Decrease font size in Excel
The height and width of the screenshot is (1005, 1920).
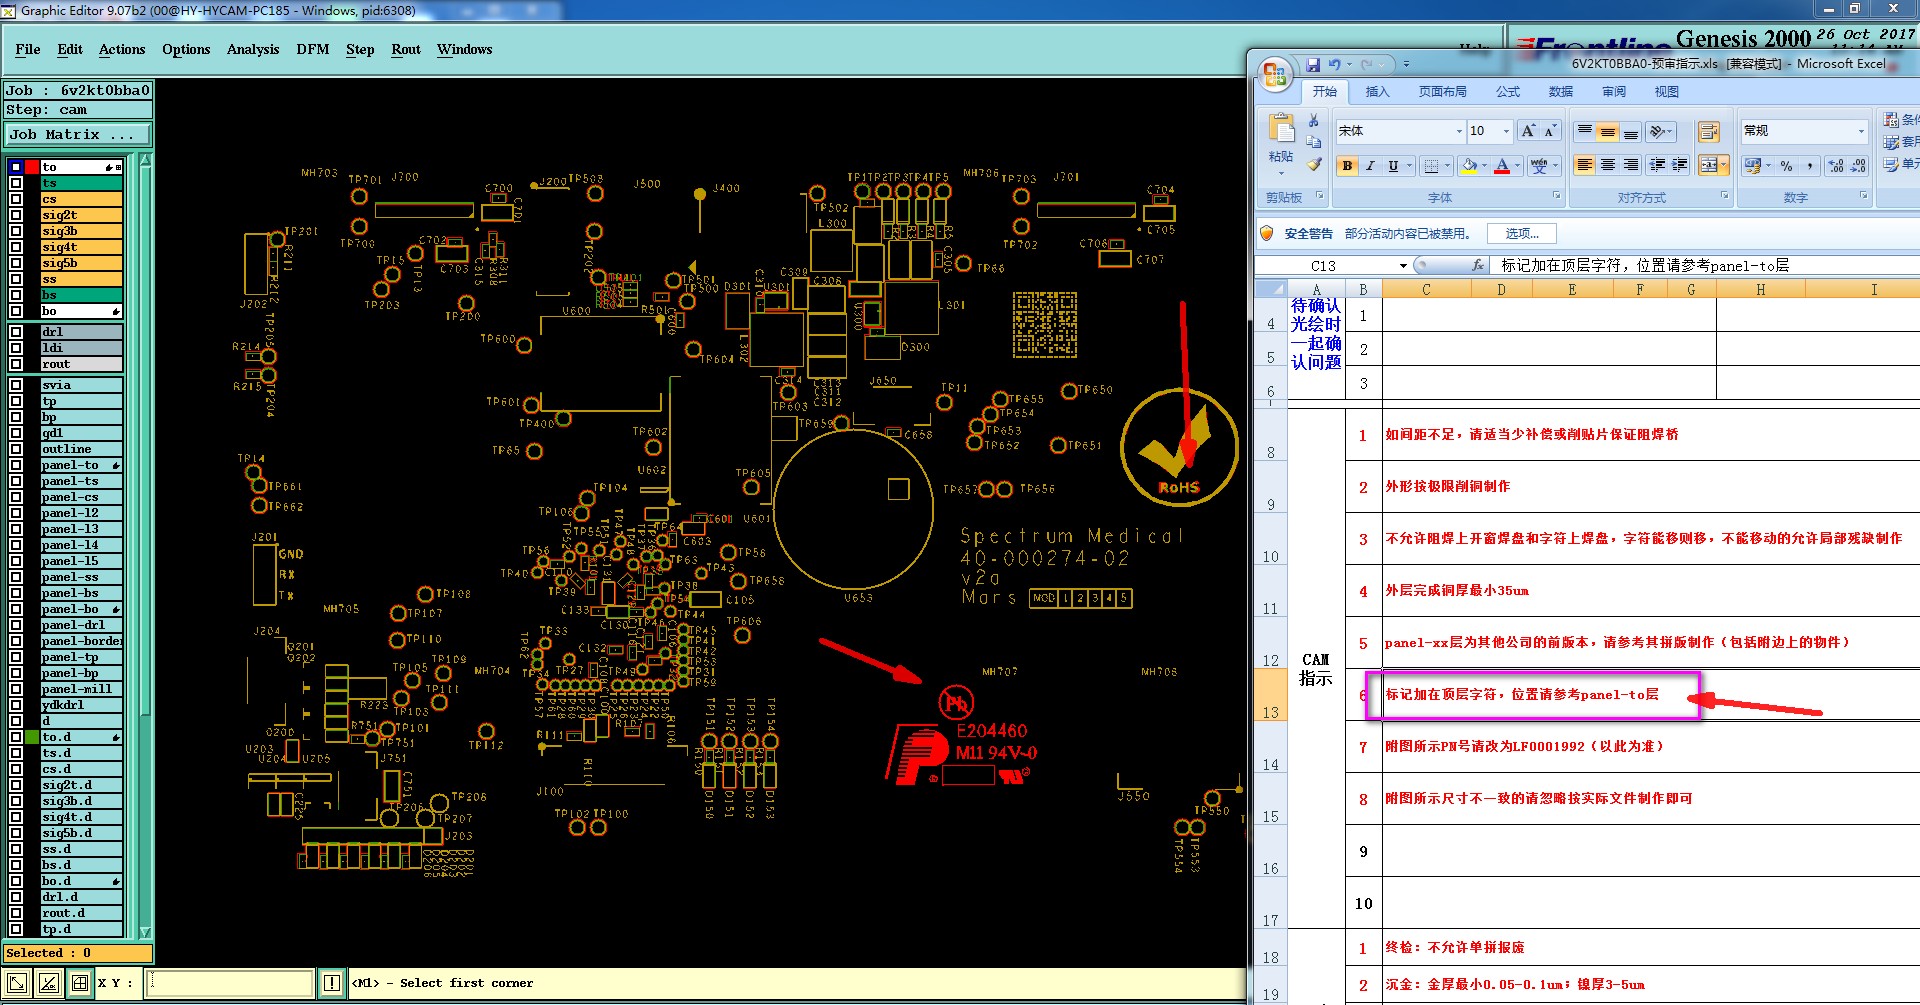point(1550,131)
